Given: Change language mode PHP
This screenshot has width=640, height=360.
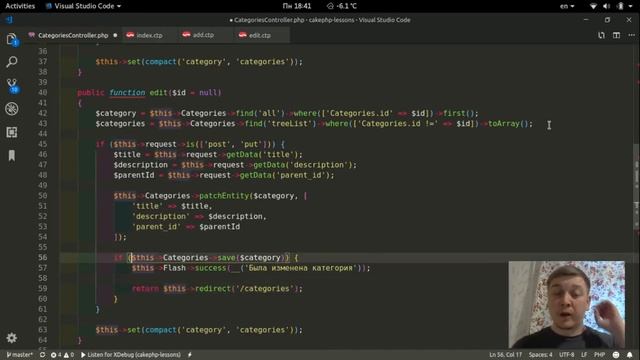Looking at the screenshot, I should point(599,355).
